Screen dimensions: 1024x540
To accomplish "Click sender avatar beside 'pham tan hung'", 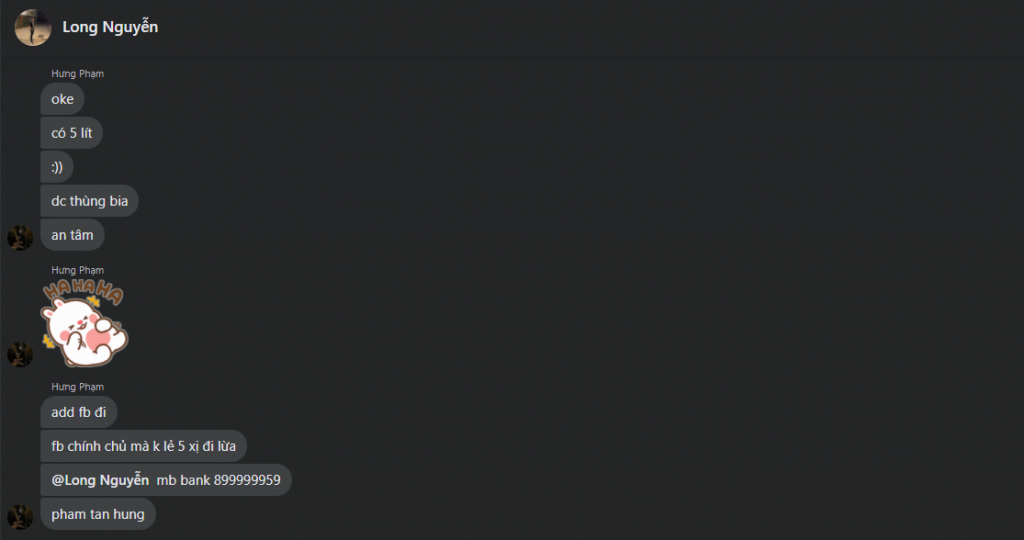I will point(20,516).
